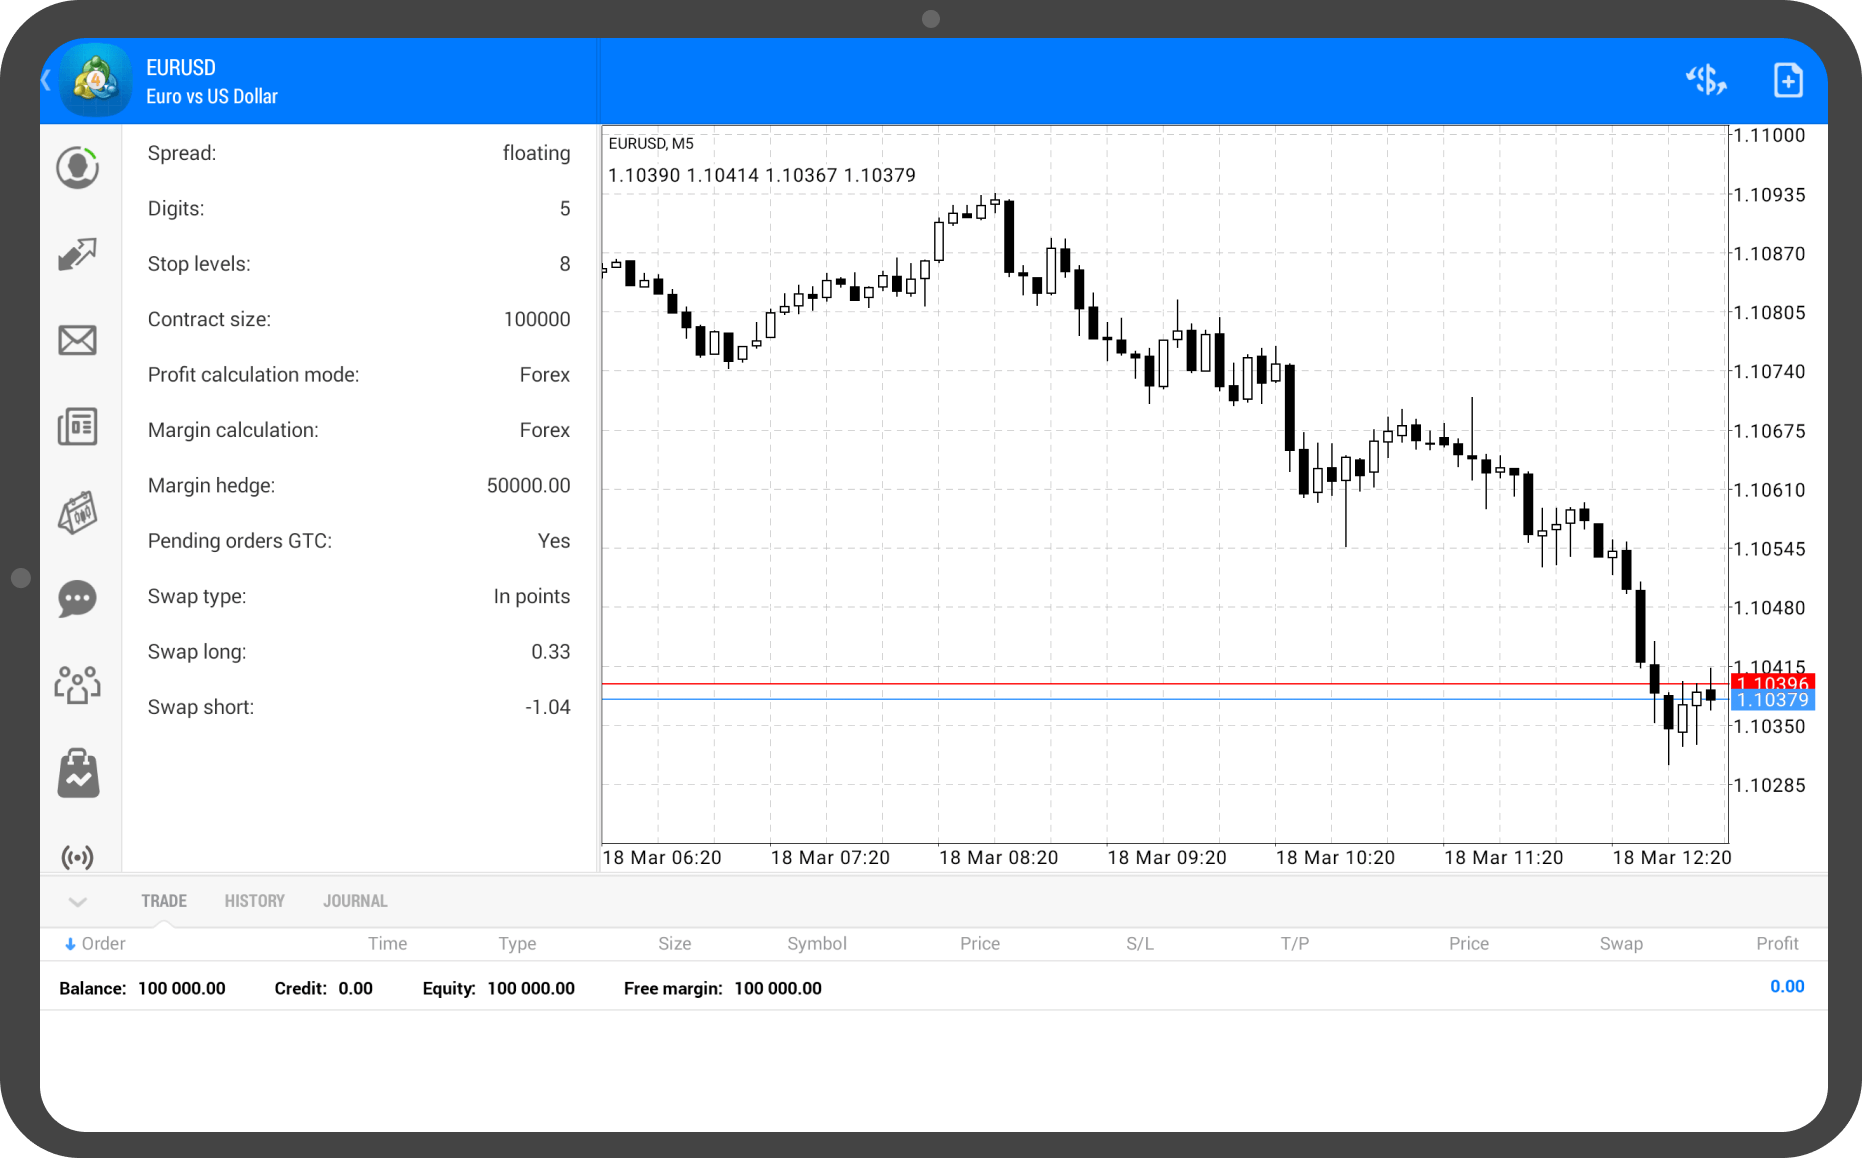Click the Profit column header
Screen dimensions: 1862x1158
click(1776, 943)
